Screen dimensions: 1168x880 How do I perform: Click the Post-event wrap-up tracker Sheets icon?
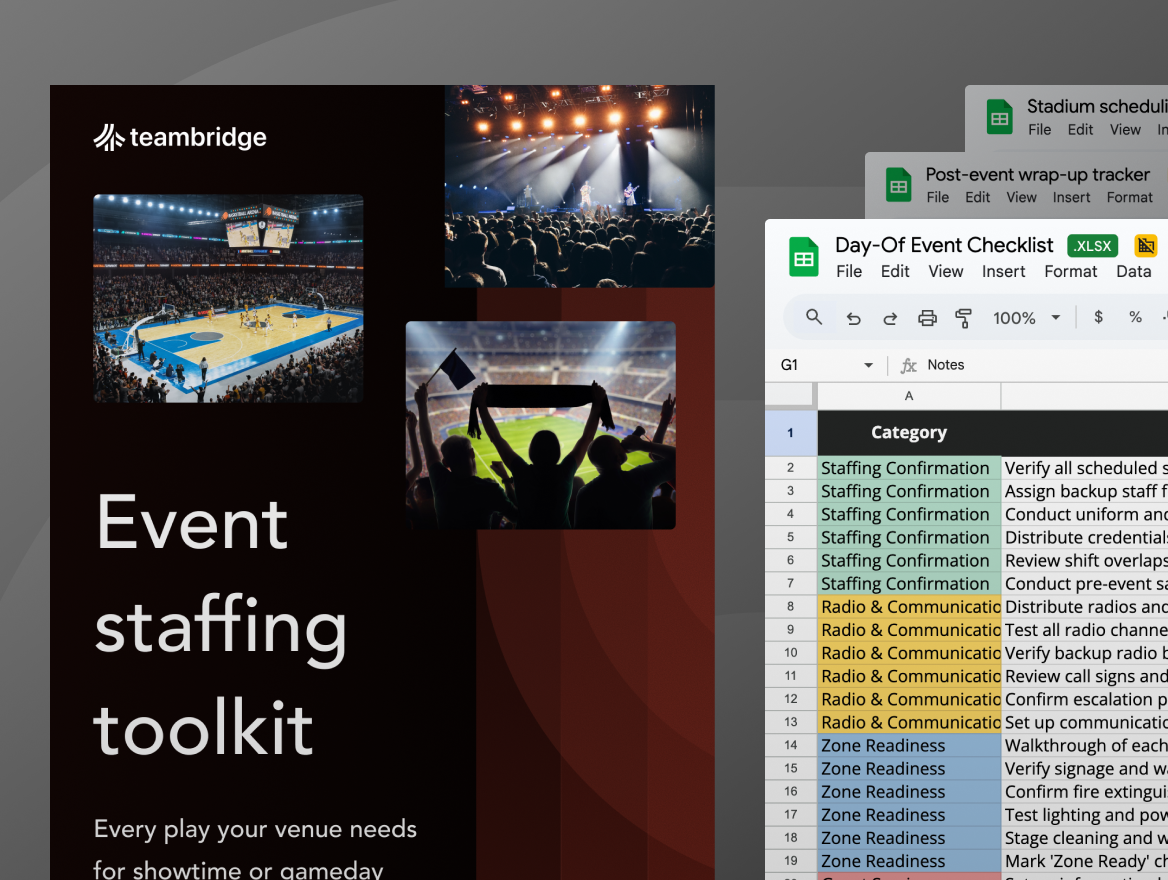(899, 185)
